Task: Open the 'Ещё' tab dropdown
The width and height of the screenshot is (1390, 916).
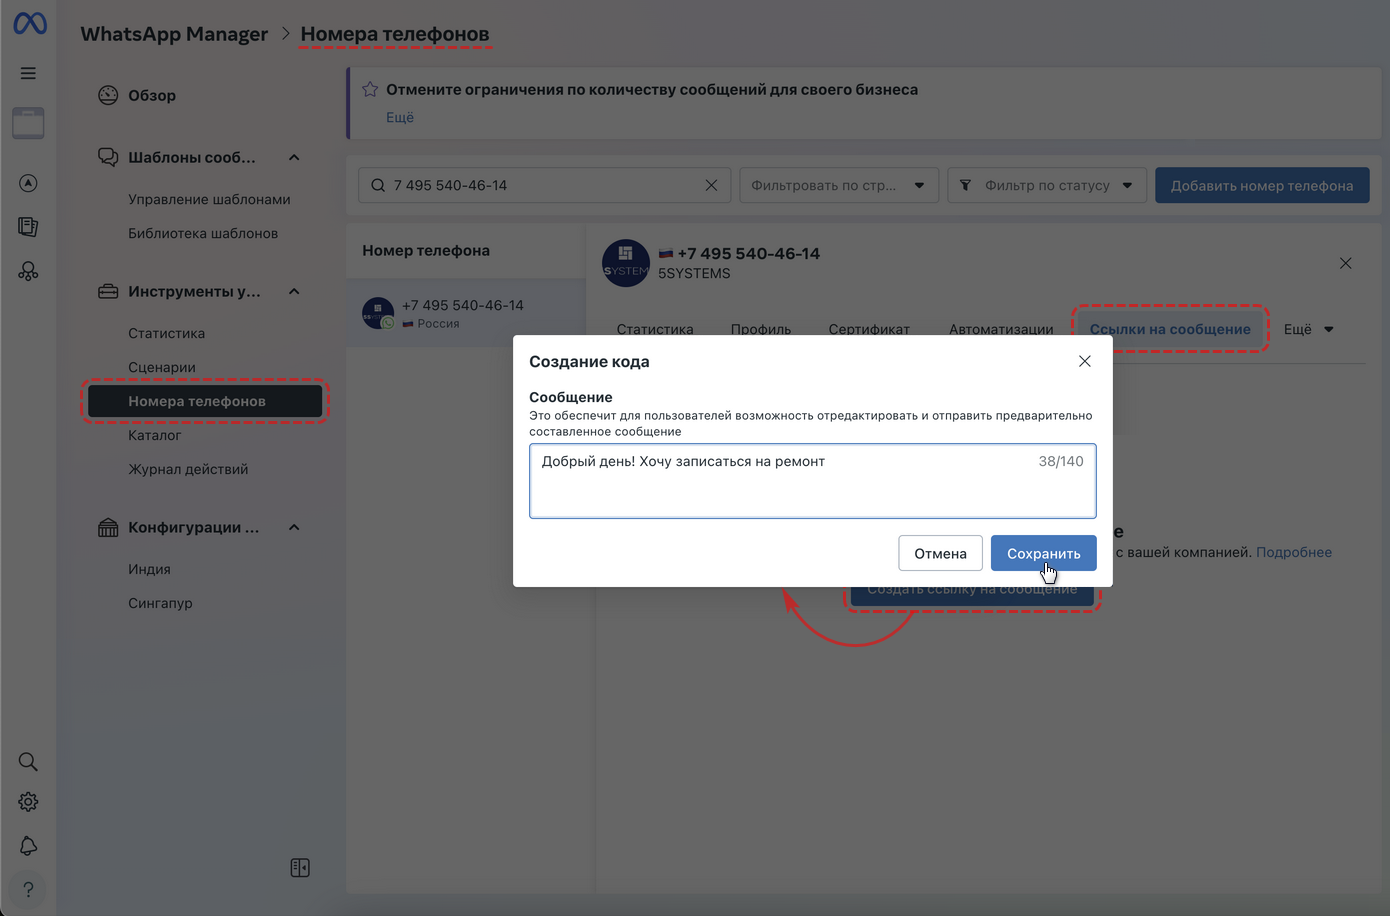Action: 1308,329
